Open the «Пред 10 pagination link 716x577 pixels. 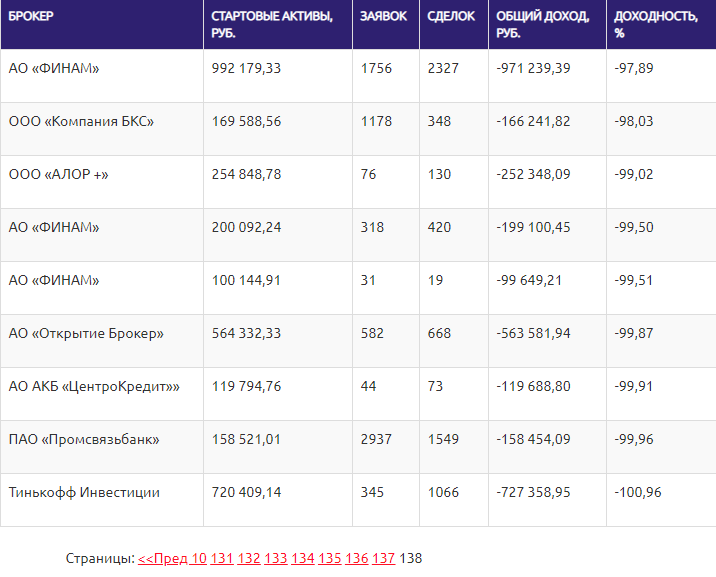(x=172, y=558)
